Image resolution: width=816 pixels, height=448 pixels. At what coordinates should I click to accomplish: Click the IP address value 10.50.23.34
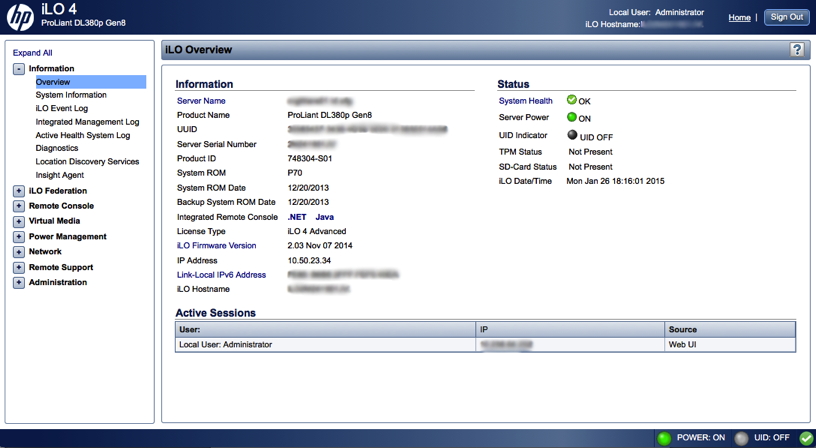[x=309, y=261]
